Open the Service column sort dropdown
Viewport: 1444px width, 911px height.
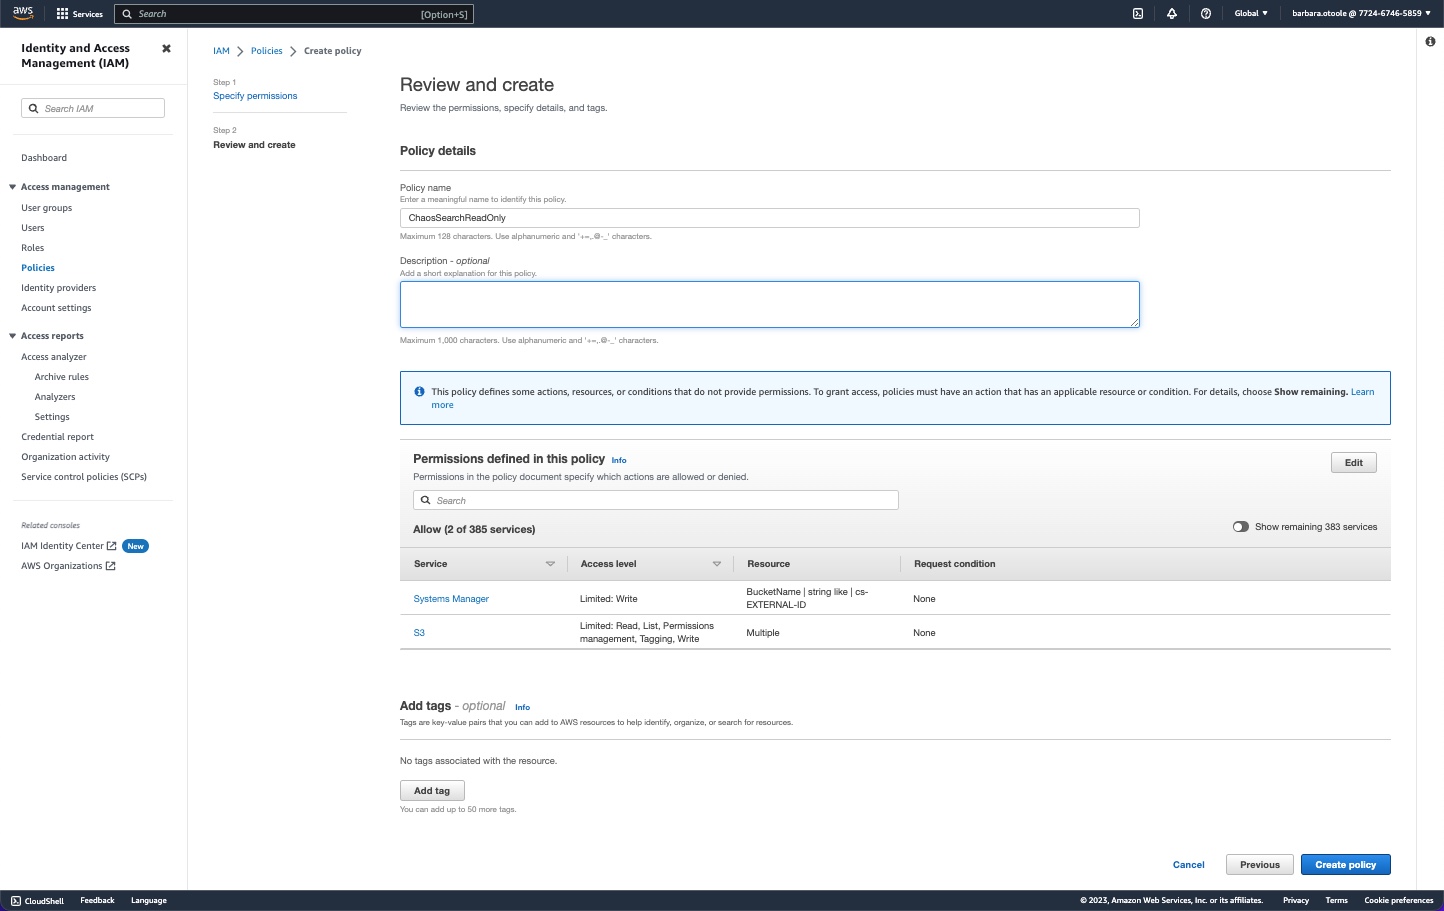550,563
